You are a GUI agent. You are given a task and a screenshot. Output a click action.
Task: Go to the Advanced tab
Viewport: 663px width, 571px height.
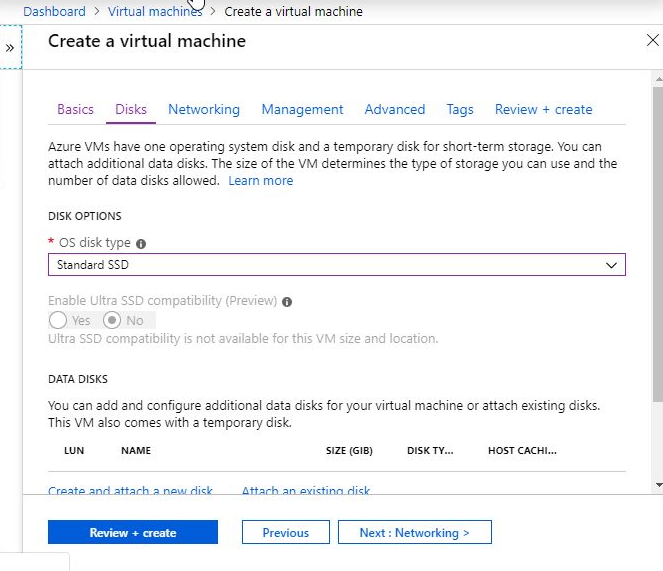pyautogui.click(x=394, y=110)
